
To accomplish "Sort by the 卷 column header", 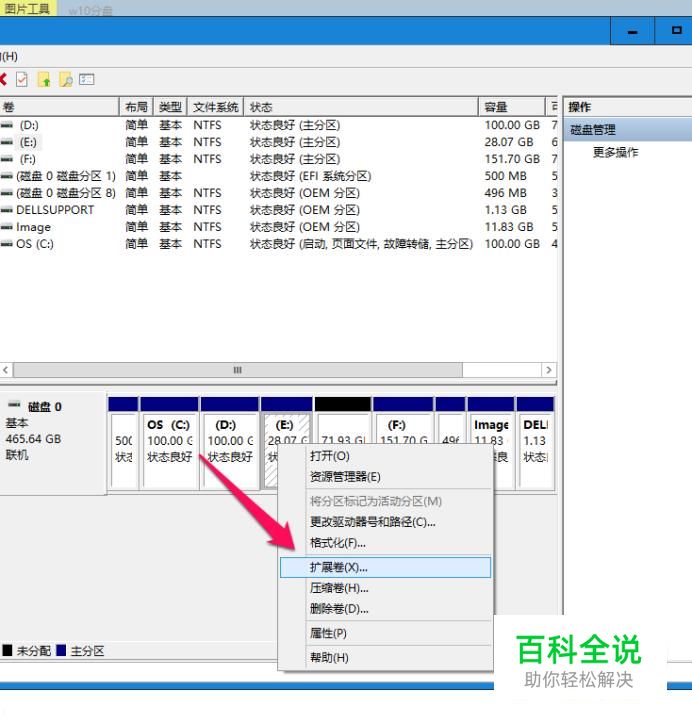I will tap(59, 107).
